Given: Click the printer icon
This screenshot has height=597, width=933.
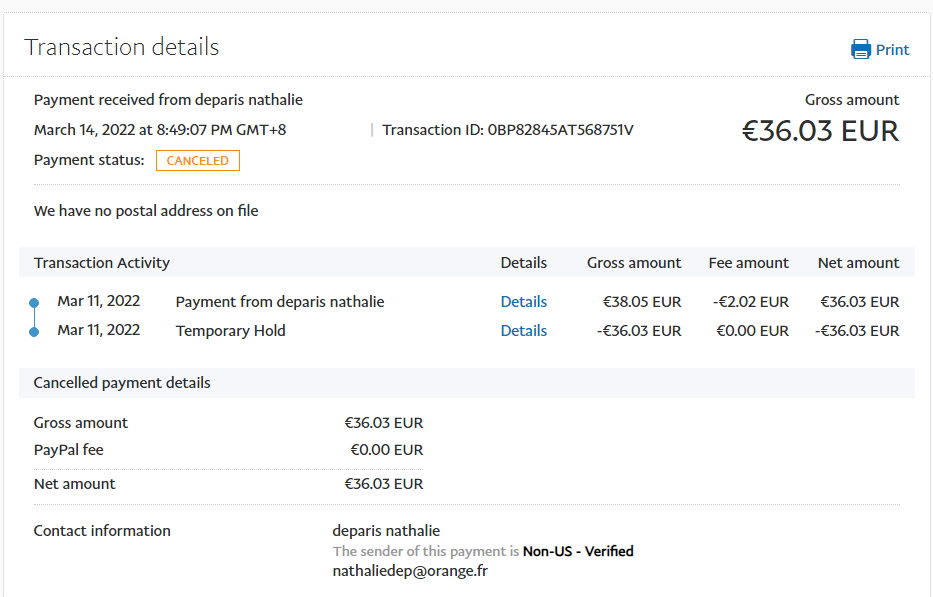Looking at the screenshot, I should point(860,49).
